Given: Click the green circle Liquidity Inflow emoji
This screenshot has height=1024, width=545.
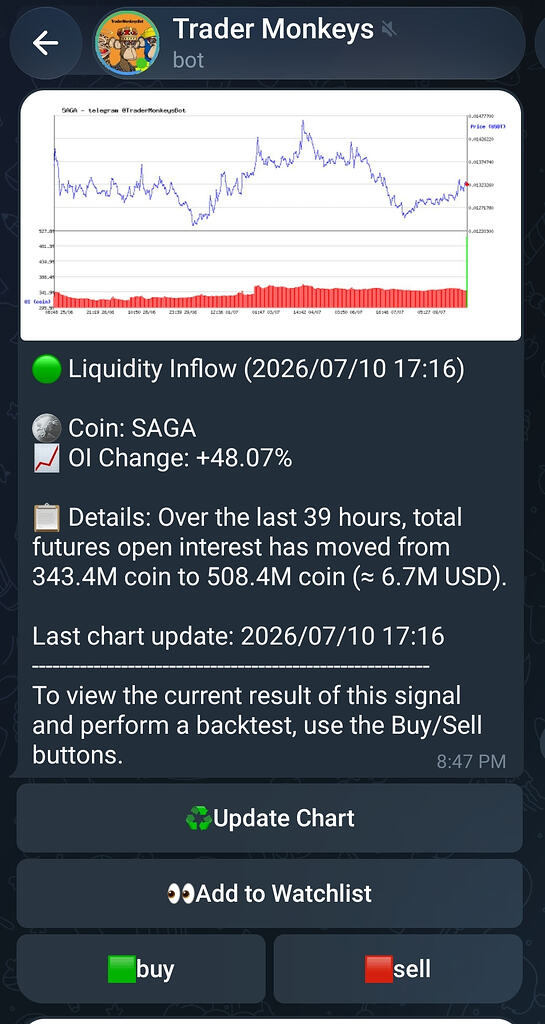Looking at the screenshot, I should (46, 370).
